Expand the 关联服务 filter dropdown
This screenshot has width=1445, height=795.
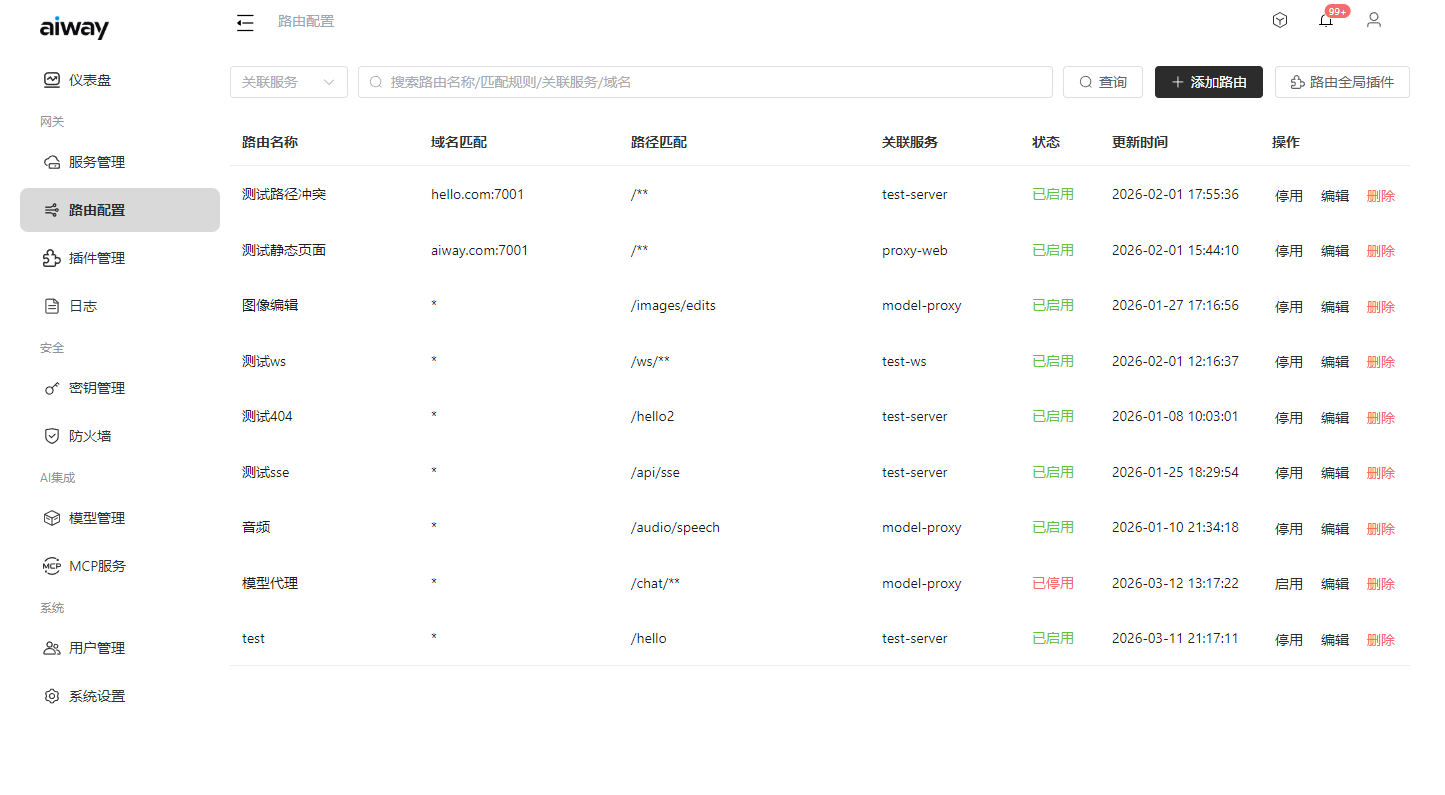coord(288,82)
